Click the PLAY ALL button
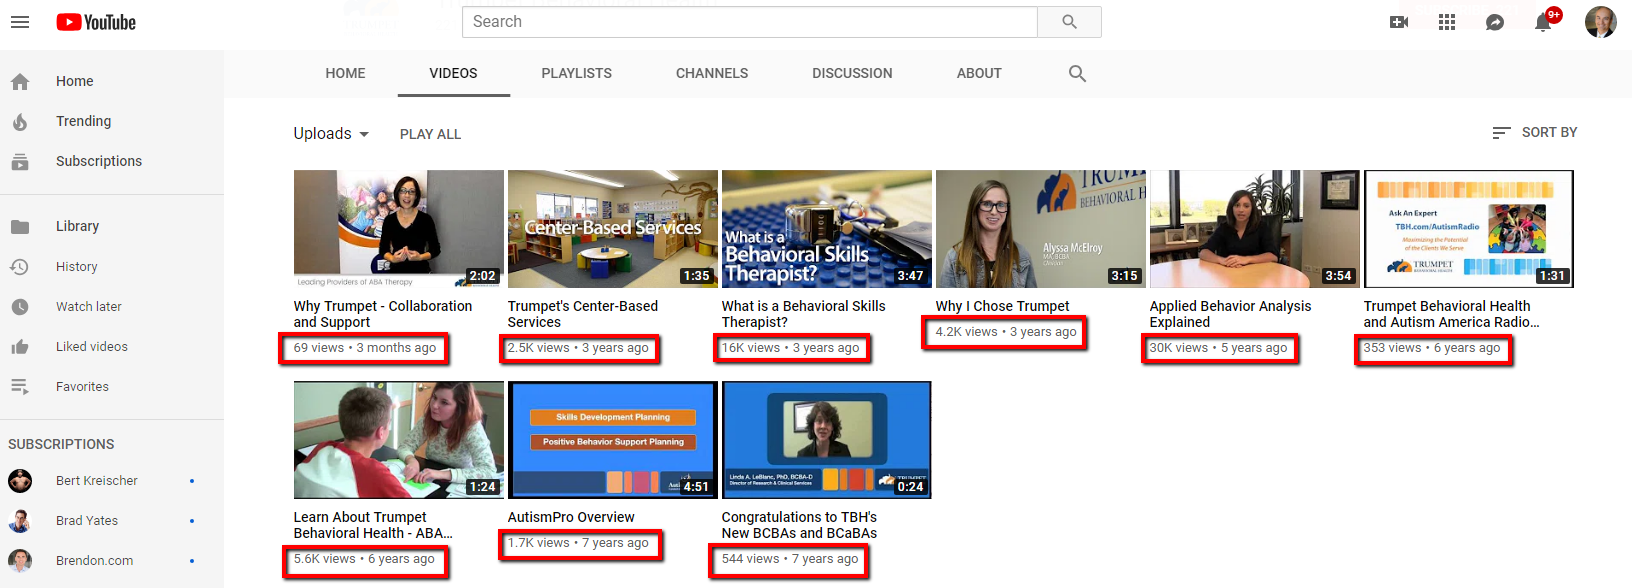 (x=430, y=134)
